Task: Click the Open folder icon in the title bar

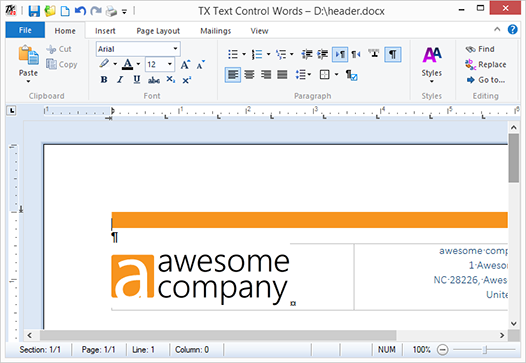Action: click(50, 11)
